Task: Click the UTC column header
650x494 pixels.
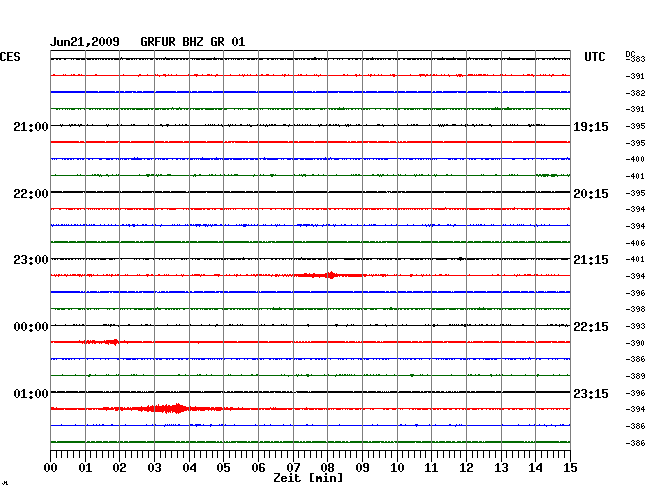Action: tap(594, 57)
